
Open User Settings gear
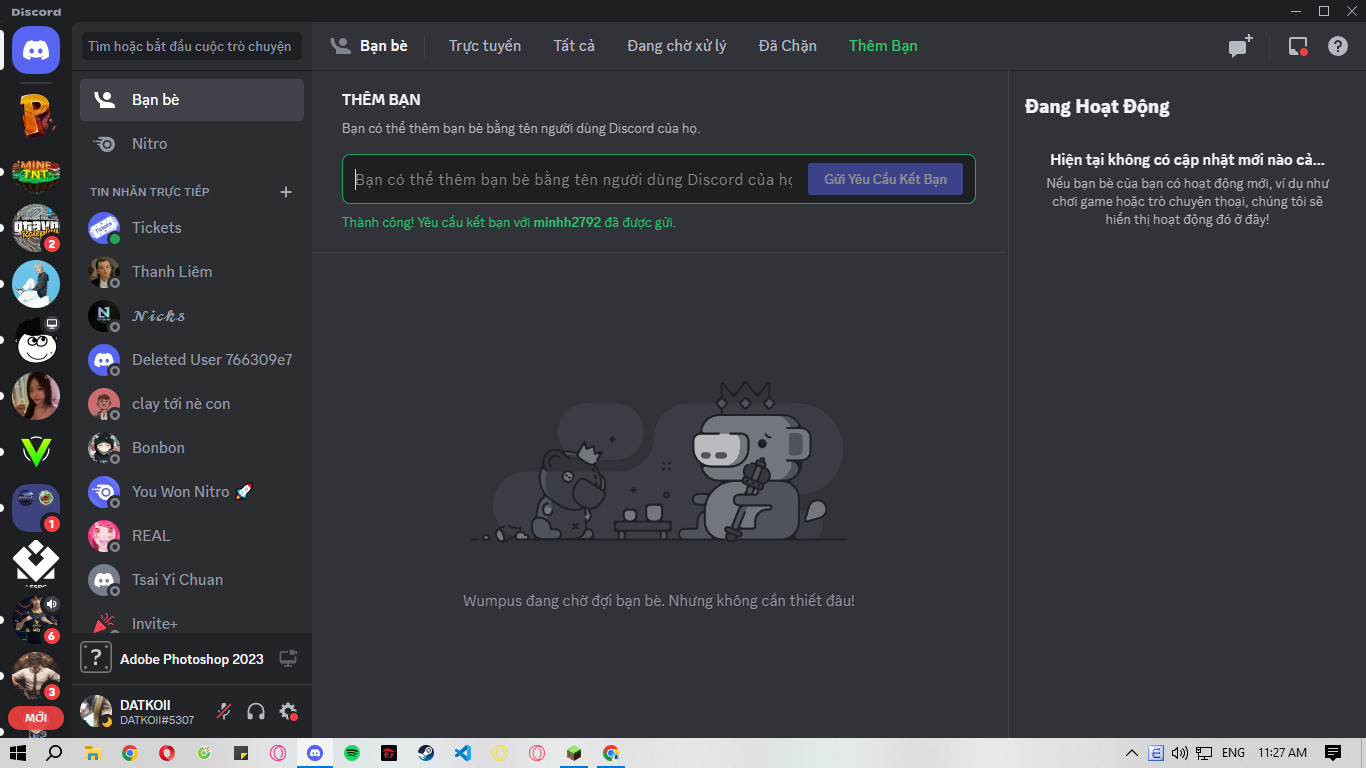tap(288, 711)
